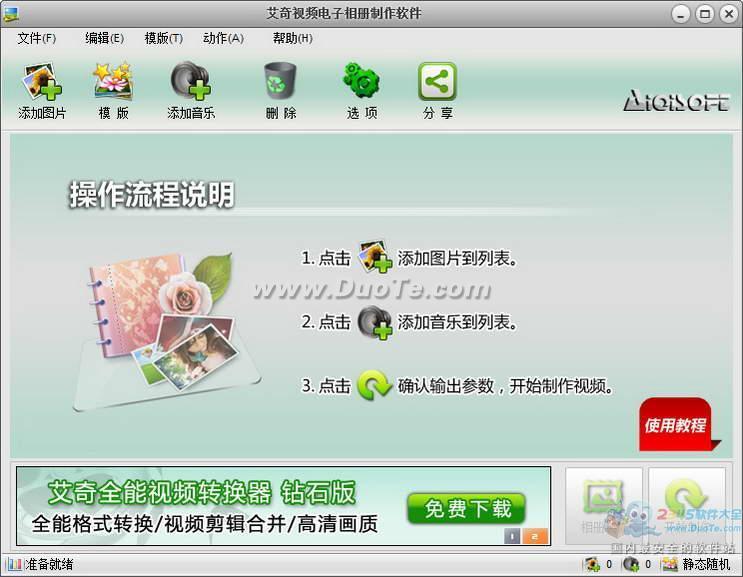Image resolution: width=743 pixels, height=577 pixels.
Task: Click the album and rose illustration
Action: [166, 332]
